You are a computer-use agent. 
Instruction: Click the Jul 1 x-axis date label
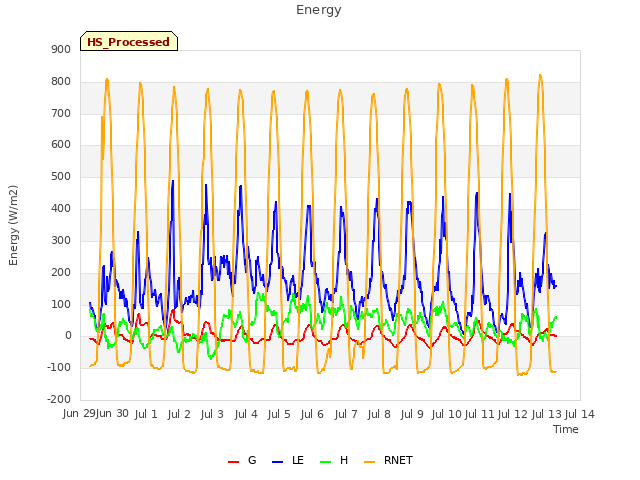click(x=146, y=414)
